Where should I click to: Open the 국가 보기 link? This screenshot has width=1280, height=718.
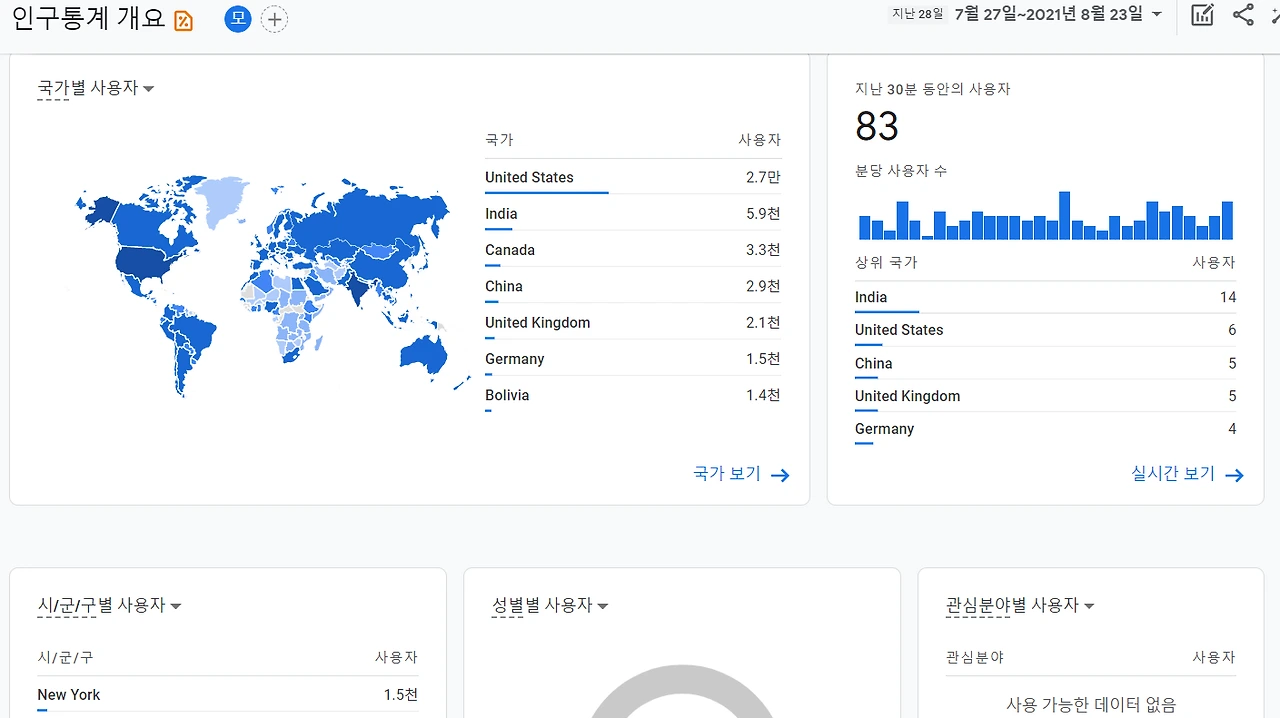pos(741,474)
